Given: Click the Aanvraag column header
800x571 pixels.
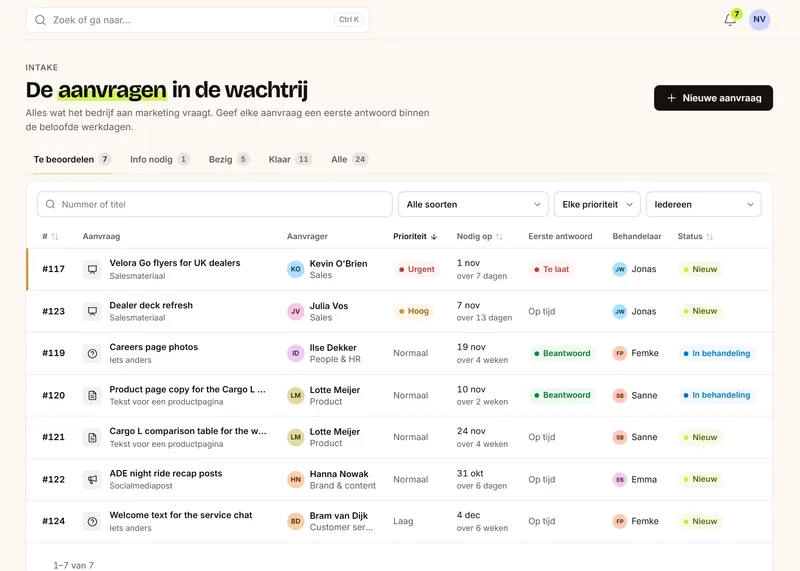Looking at the screenshot, I should click(102, 236).
